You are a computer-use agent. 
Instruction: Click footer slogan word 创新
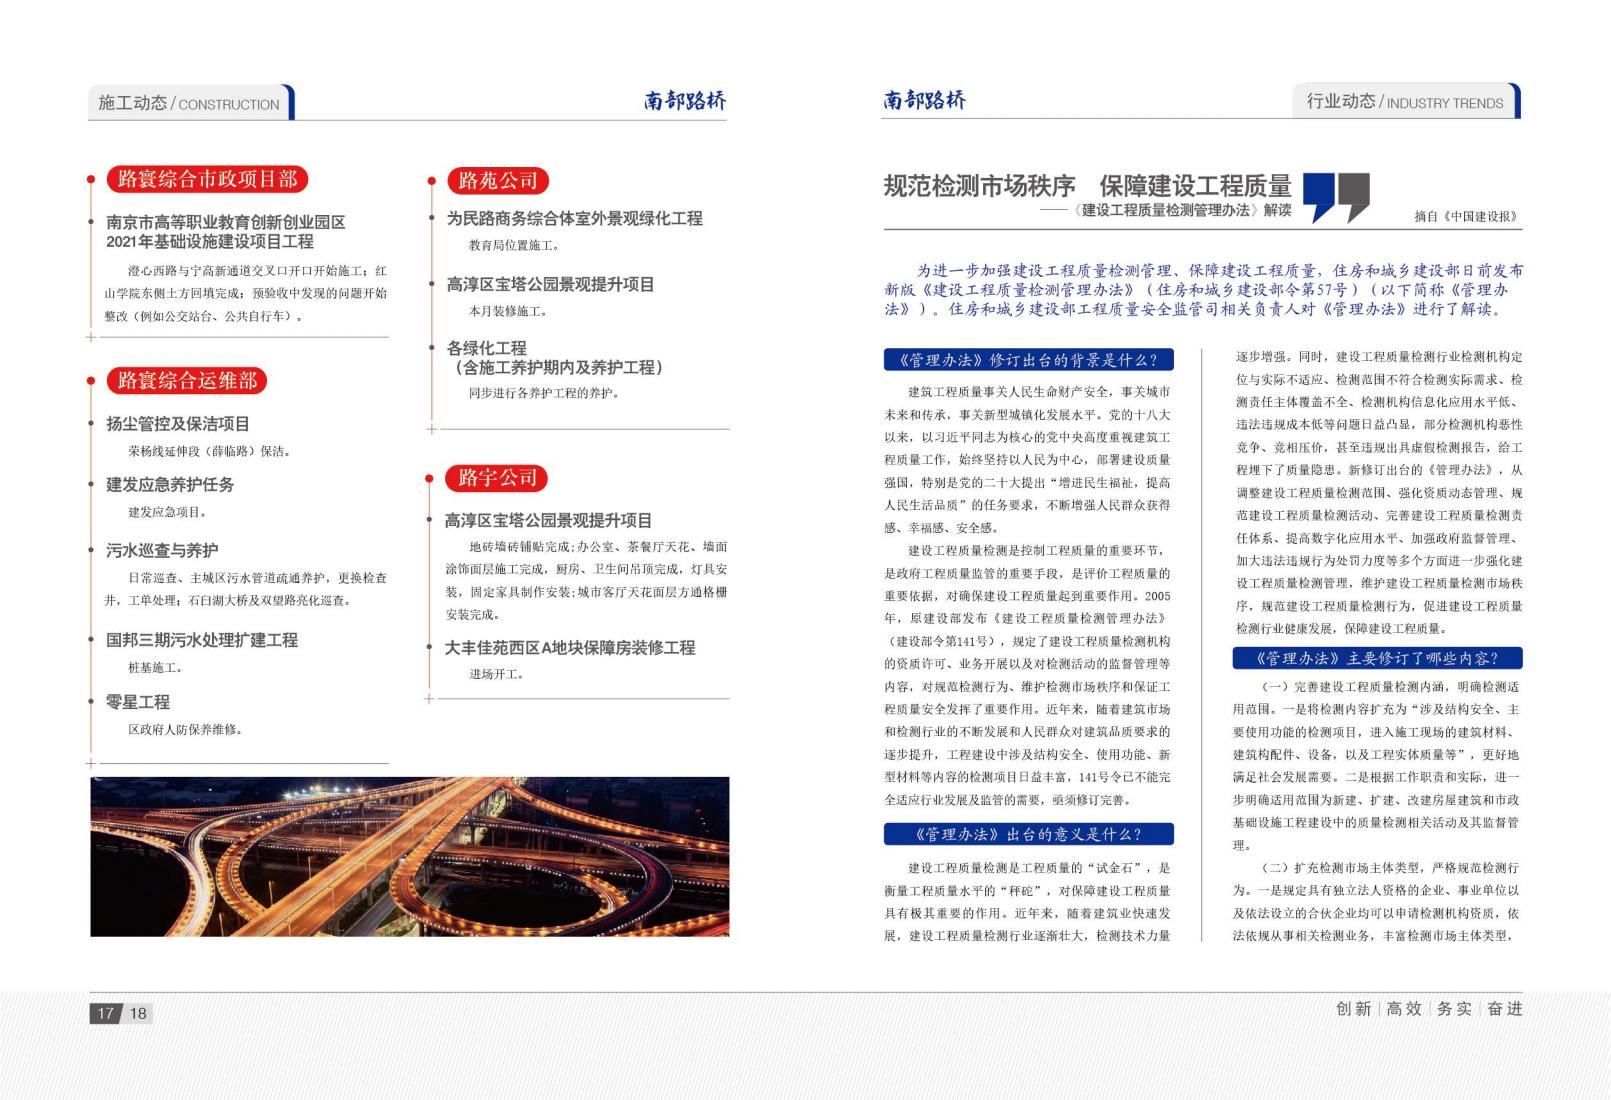point(1354,1009)
